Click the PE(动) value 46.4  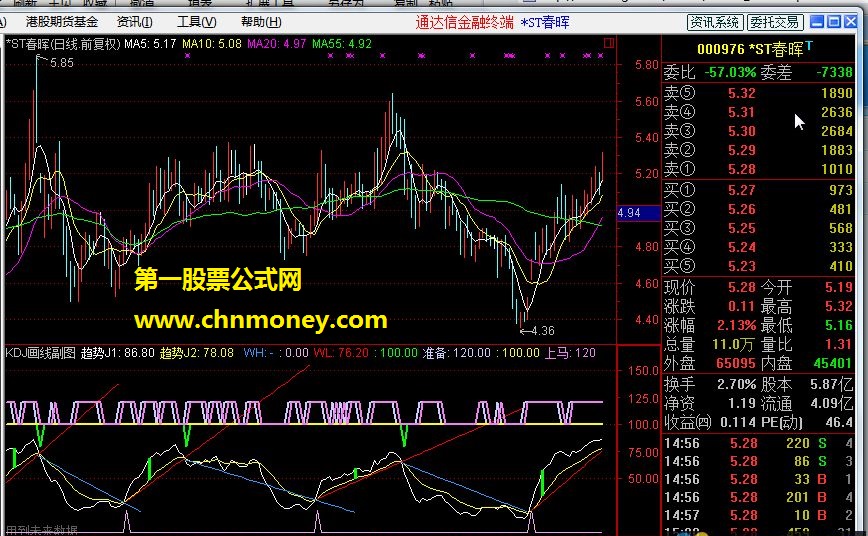click(839, 422)
